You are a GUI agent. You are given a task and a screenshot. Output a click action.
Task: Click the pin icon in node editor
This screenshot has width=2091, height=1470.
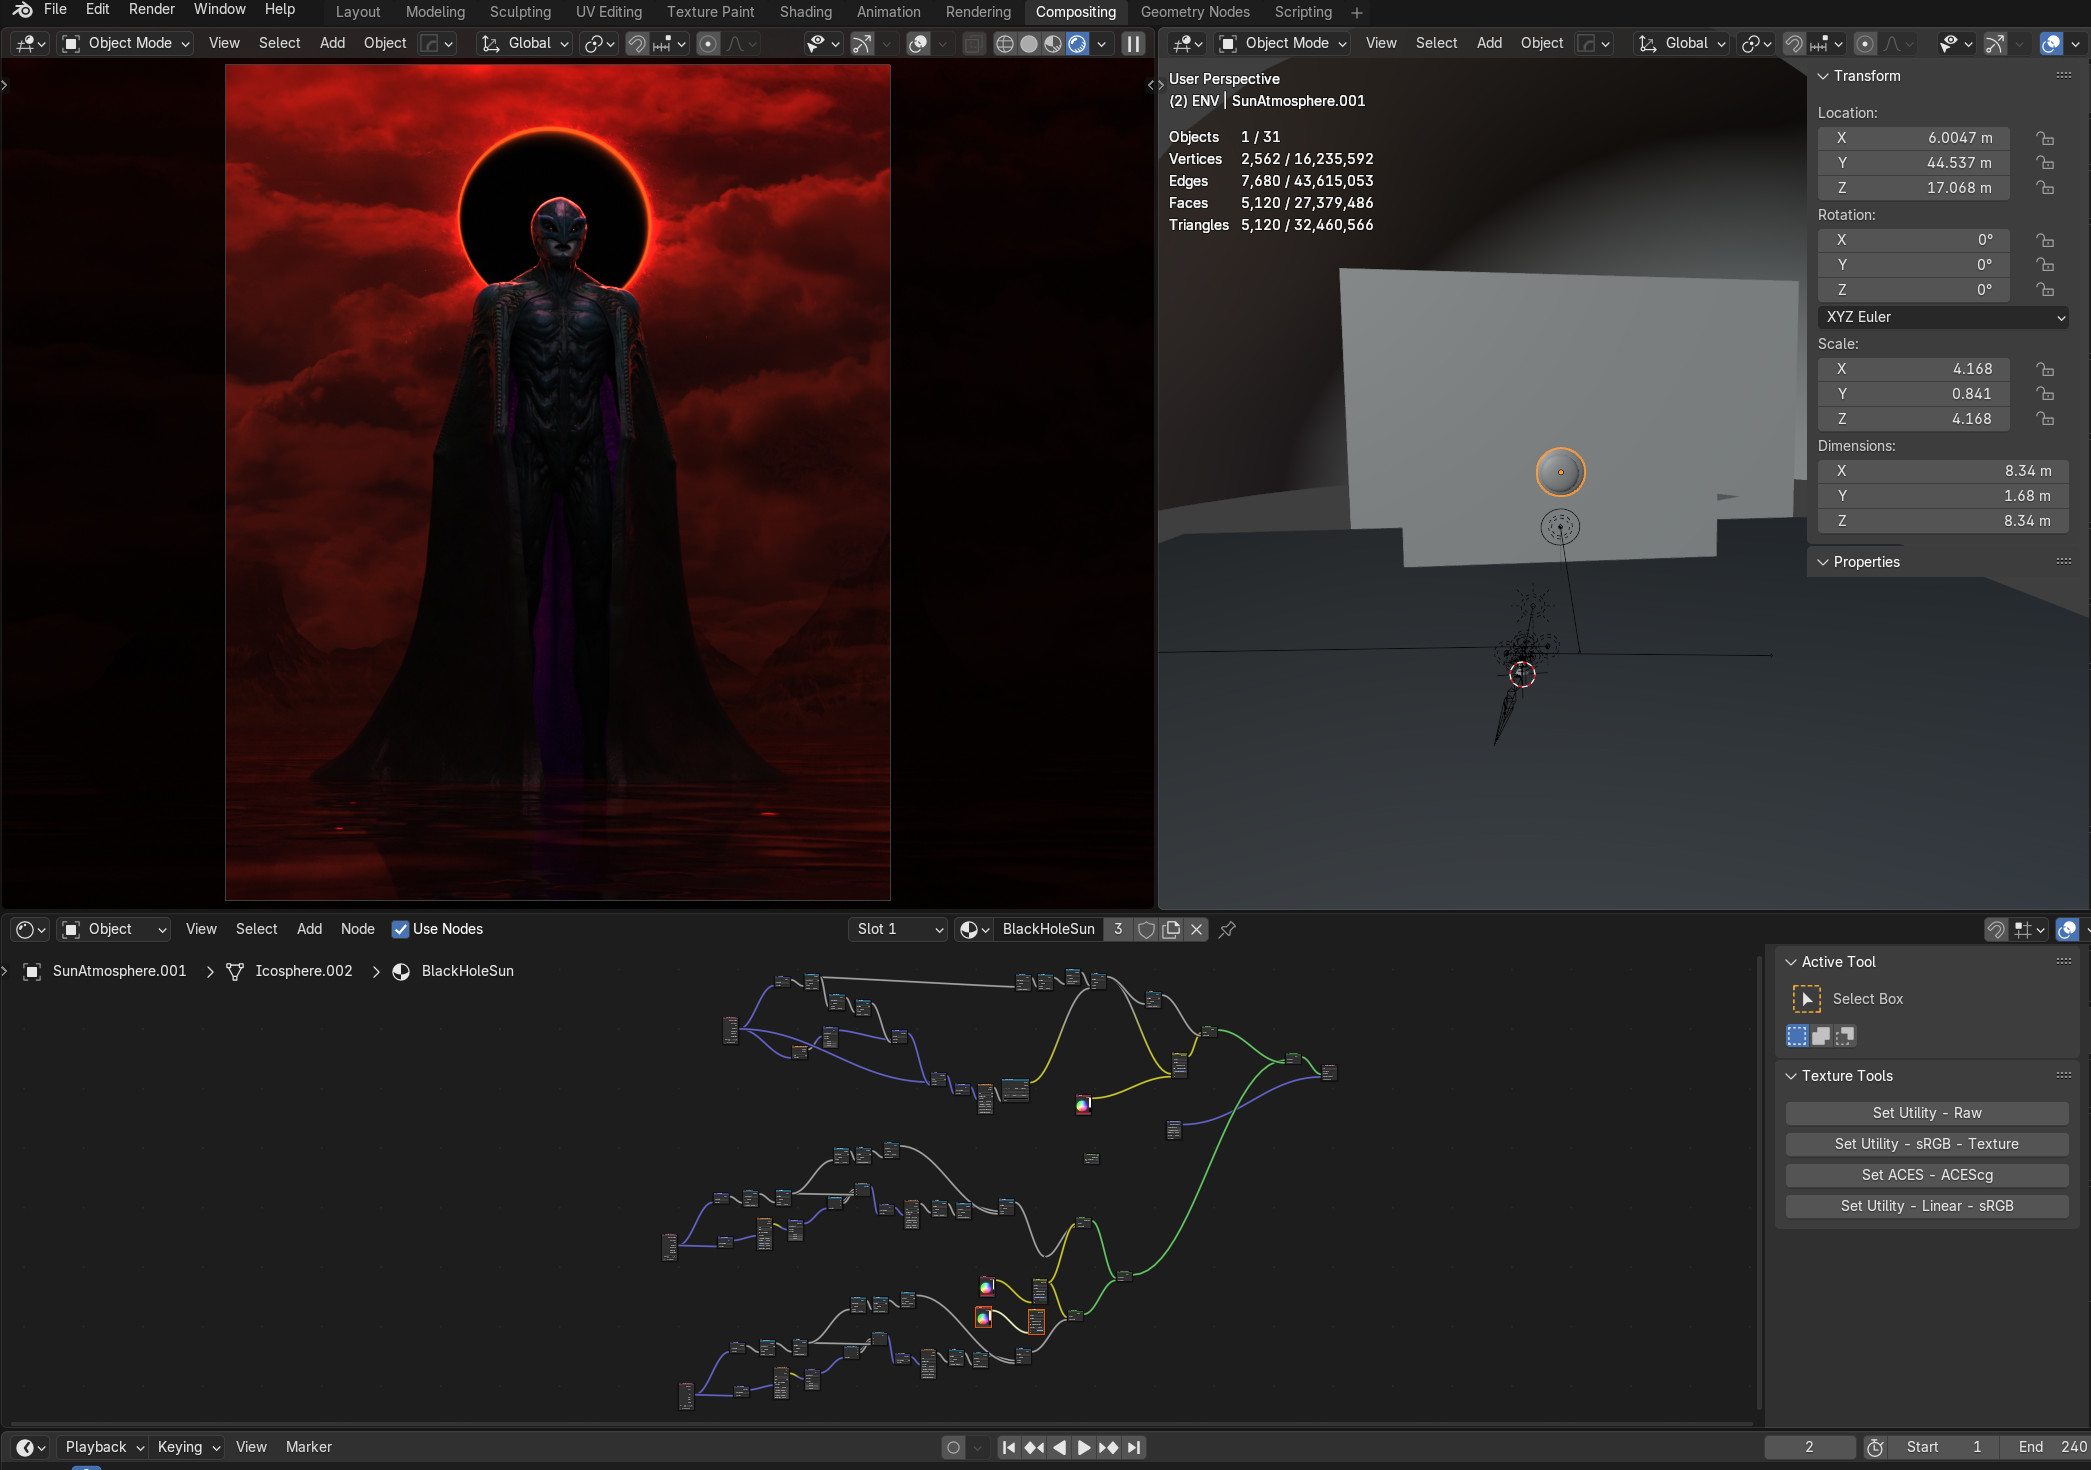click(1227, 929)
